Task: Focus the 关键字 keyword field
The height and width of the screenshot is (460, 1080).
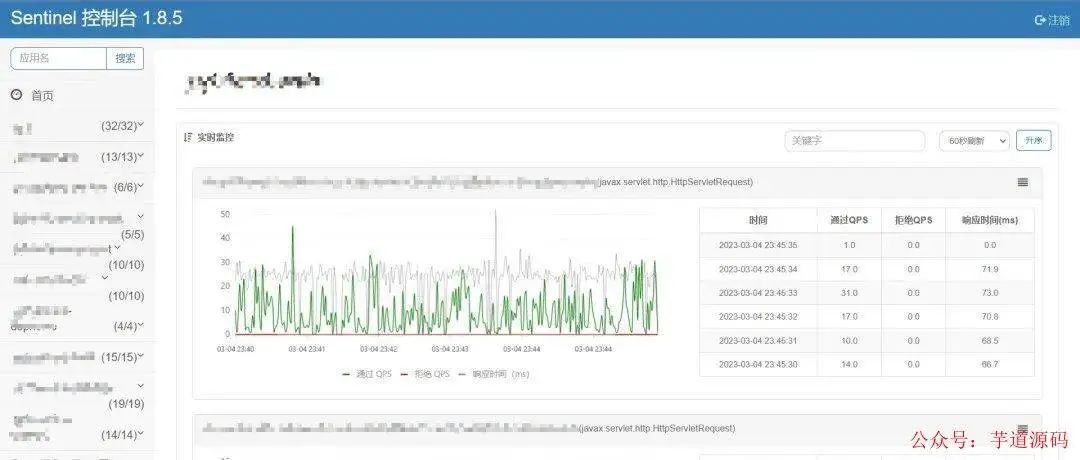Action: 855,140
